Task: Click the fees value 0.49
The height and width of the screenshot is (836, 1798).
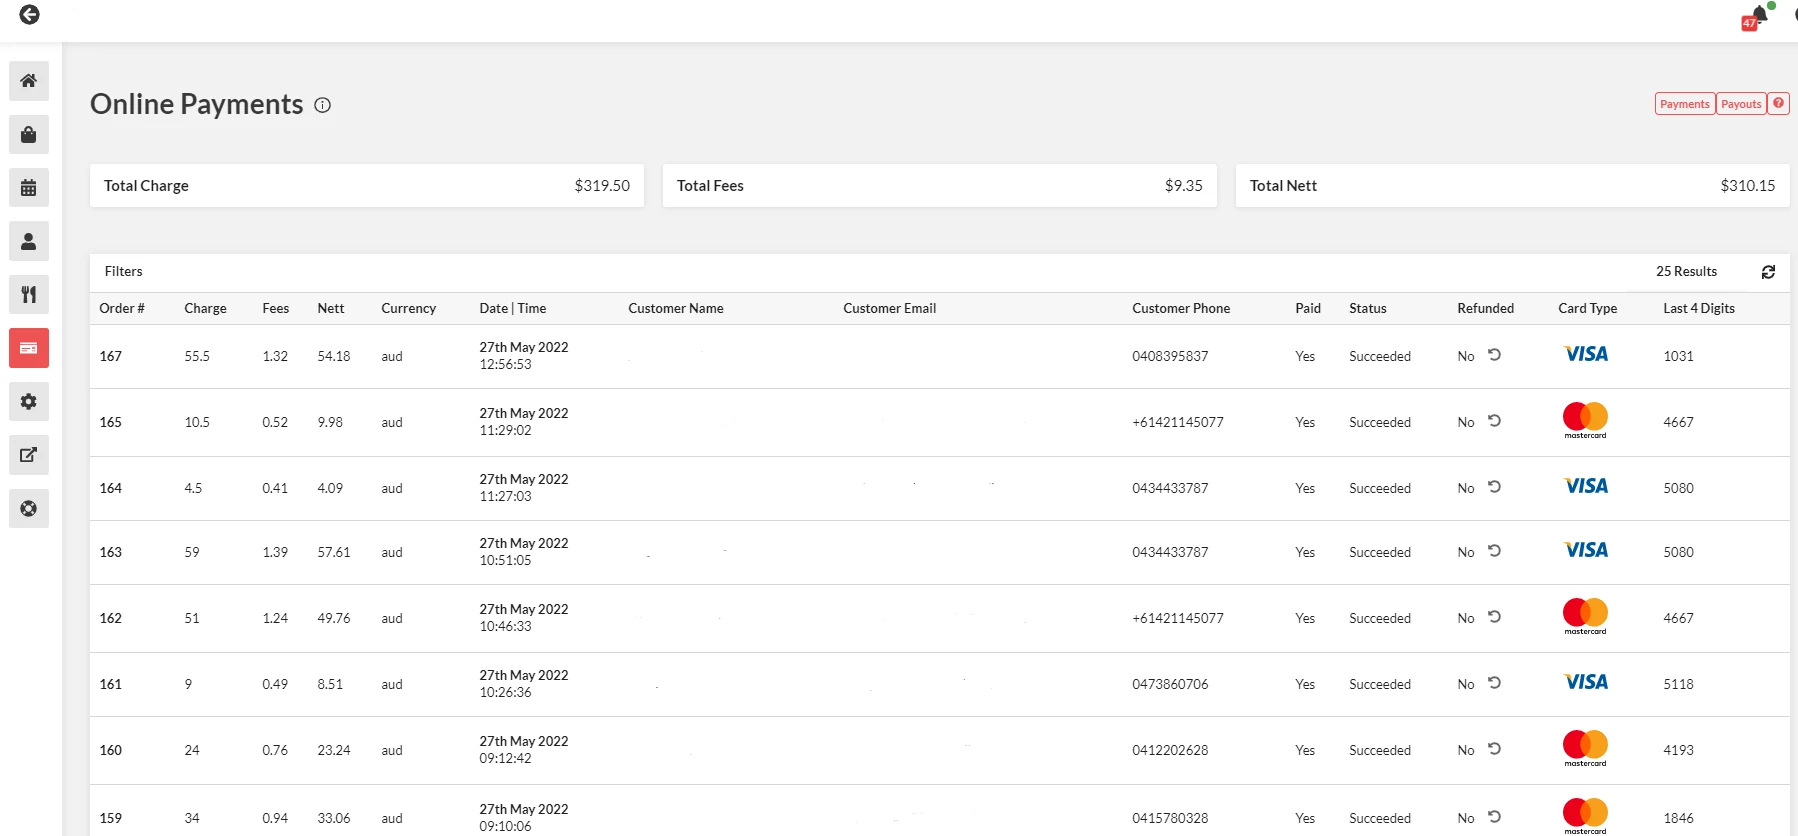Action: pos(275,684)
